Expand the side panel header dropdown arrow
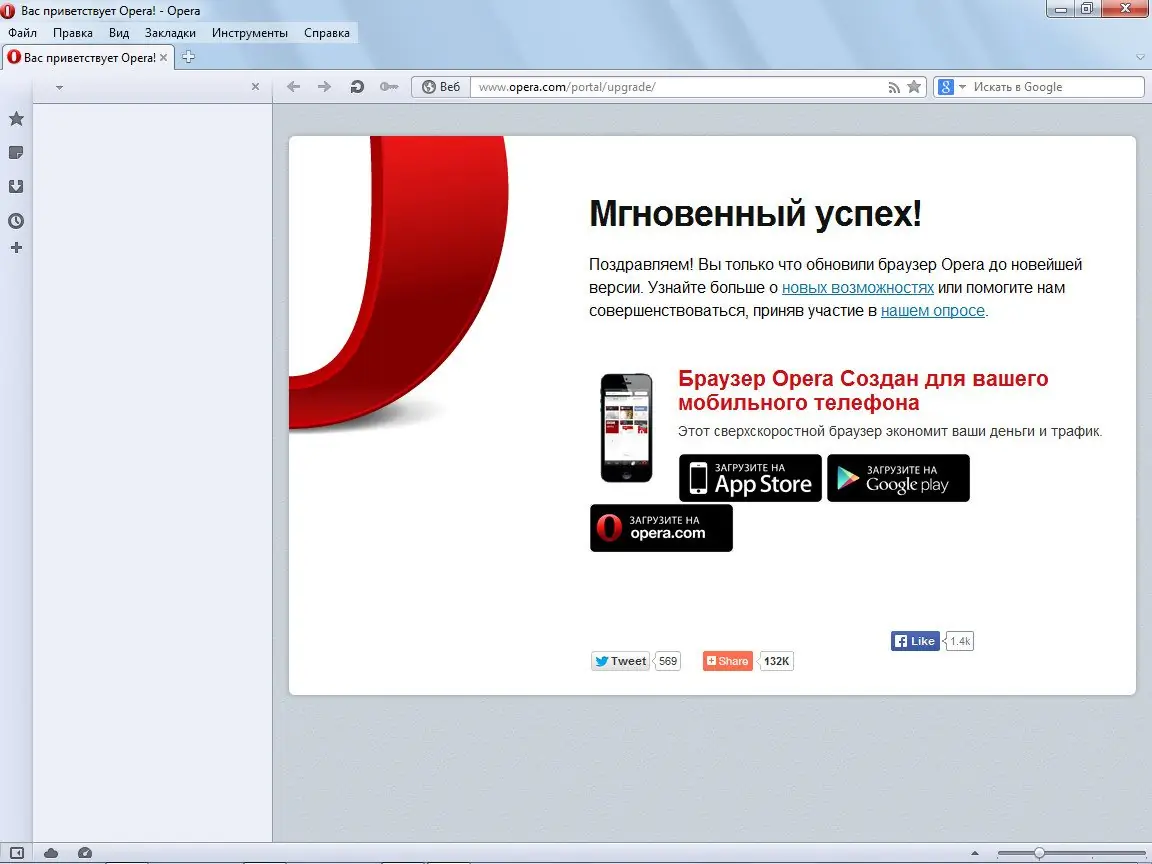 pos(60,87)
